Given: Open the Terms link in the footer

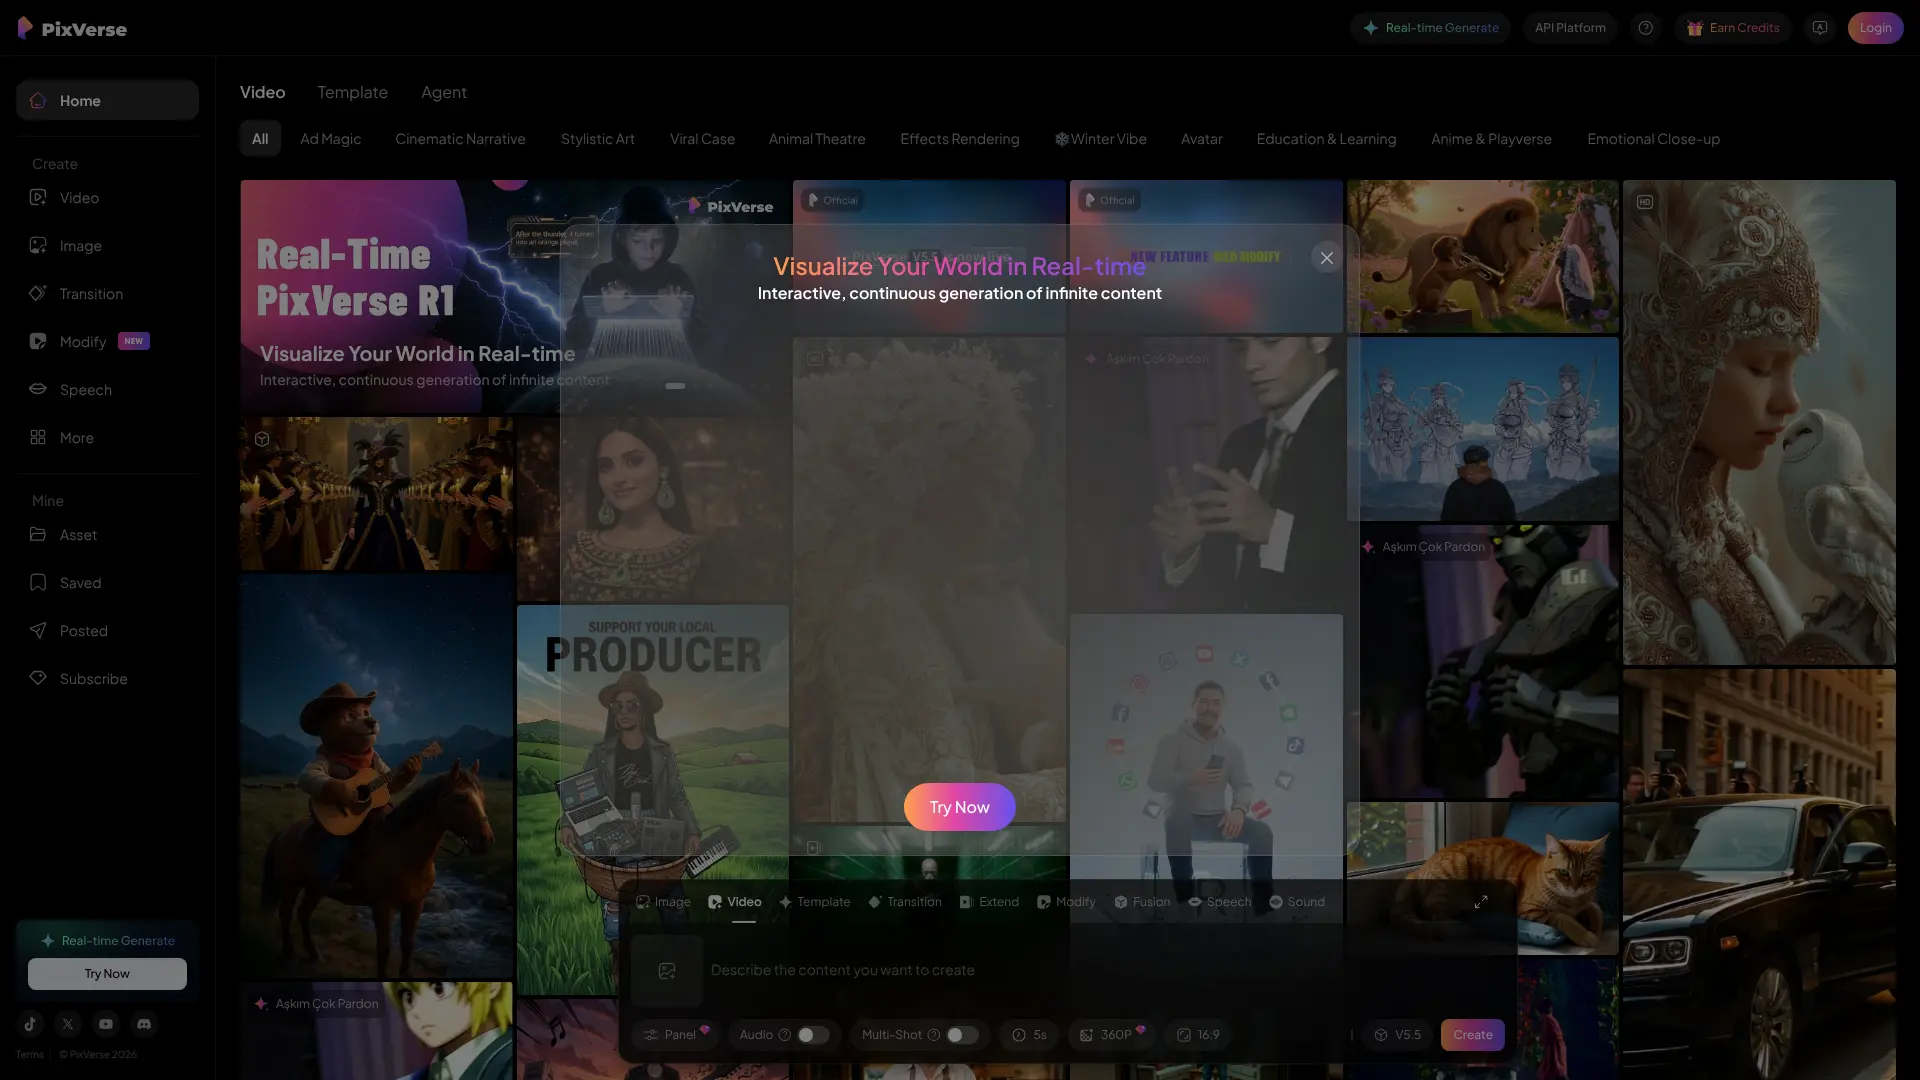Looking at the screenshot, I should click(29, 1054).
